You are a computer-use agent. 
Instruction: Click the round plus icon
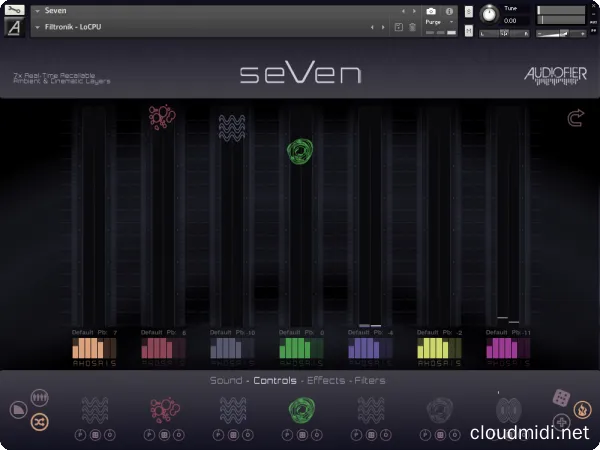click(561, 422)
